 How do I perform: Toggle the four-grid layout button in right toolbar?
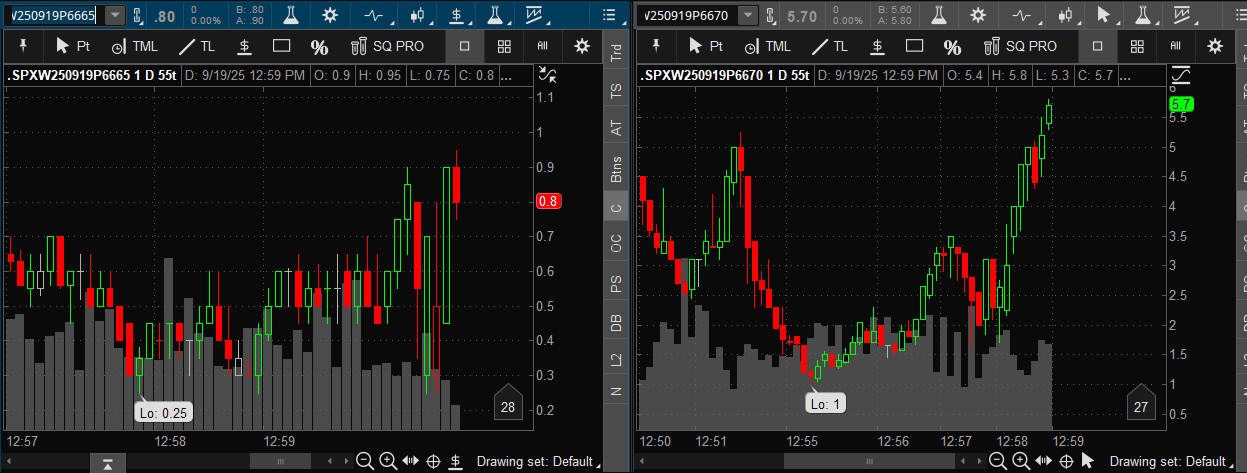[x=1137, y=46]
